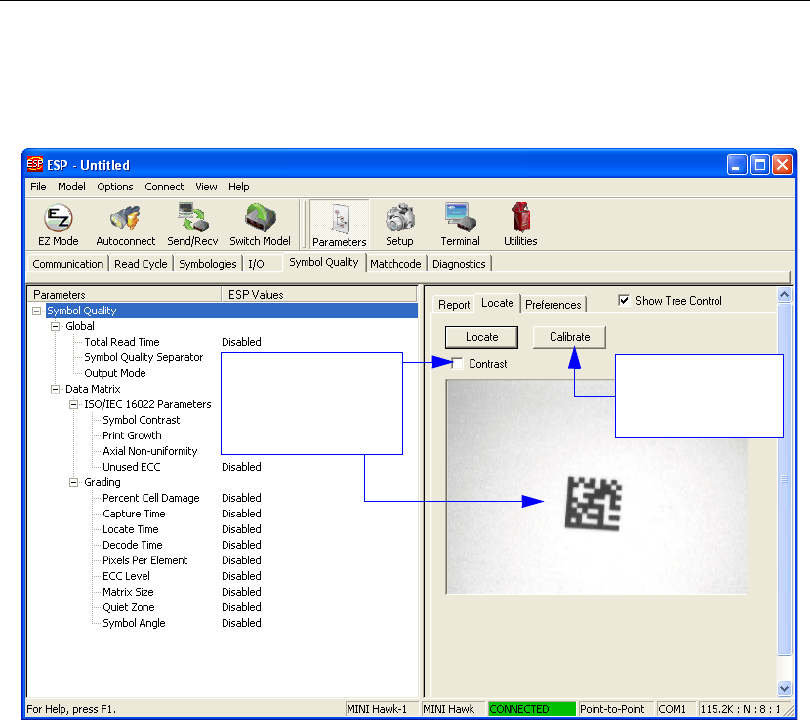Switch to the Report tab

point(454,305)
